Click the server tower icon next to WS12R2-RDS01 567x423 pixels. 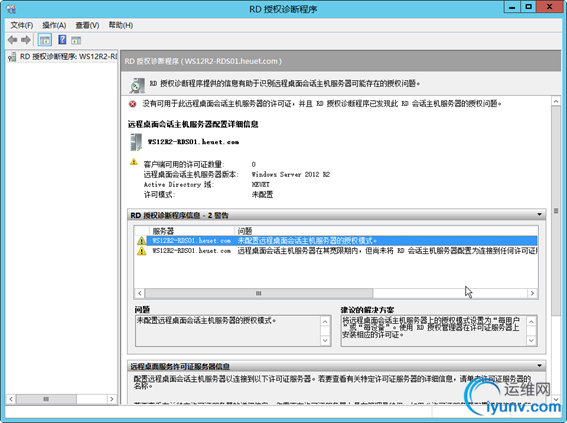(x=136, y=142)
